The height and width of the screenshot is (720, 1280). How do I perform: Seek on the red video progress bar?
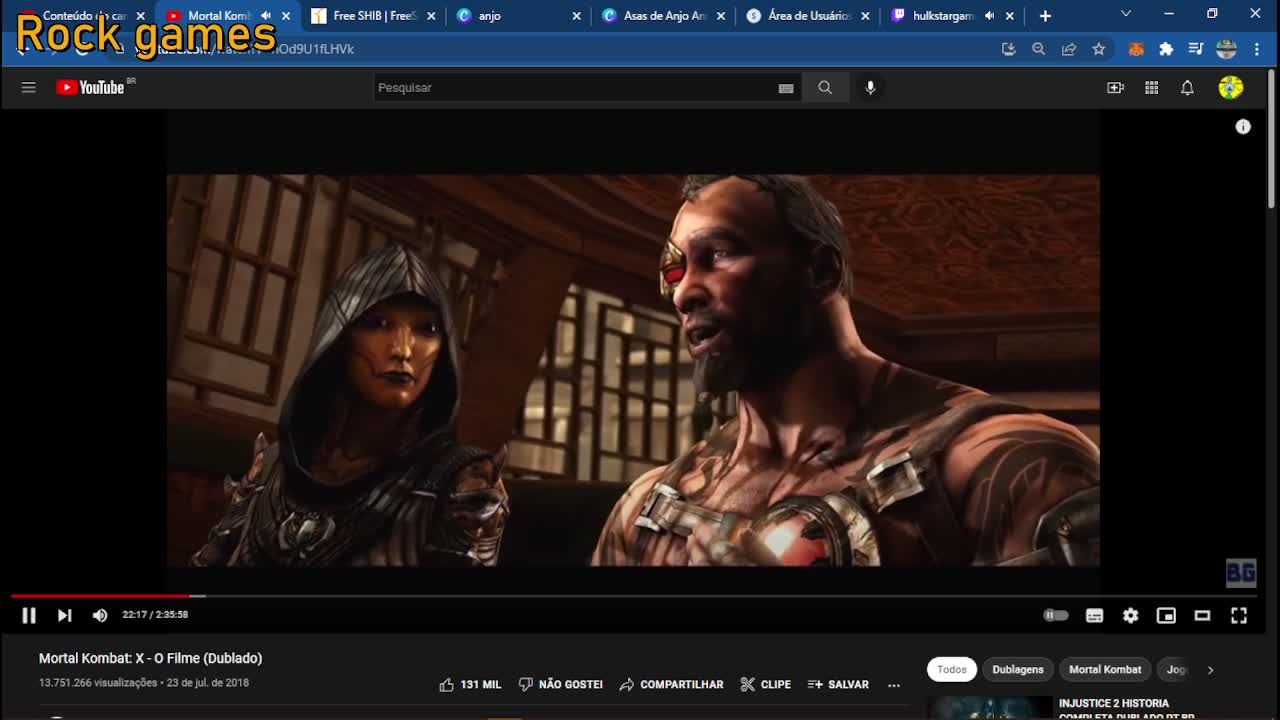(x=633, y=596)
